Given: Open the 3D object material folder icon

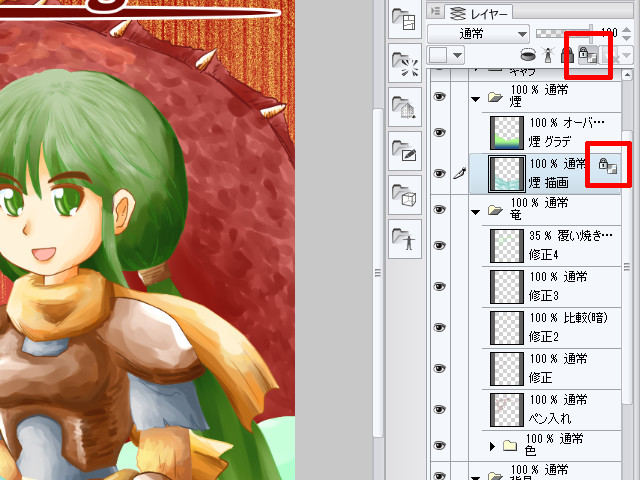Looking at the screenshot, I should [x=404, y=195].
